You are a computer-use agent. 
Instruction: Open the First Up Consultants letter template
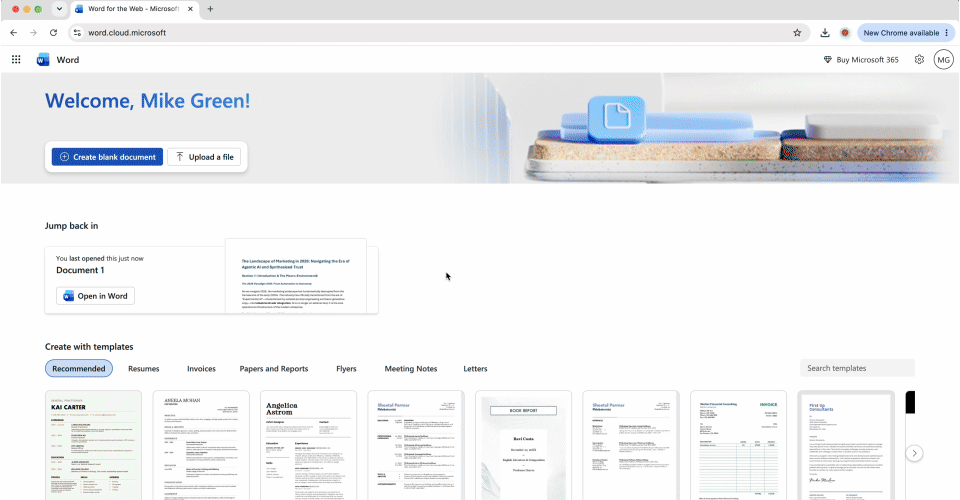tap(846, 446)
